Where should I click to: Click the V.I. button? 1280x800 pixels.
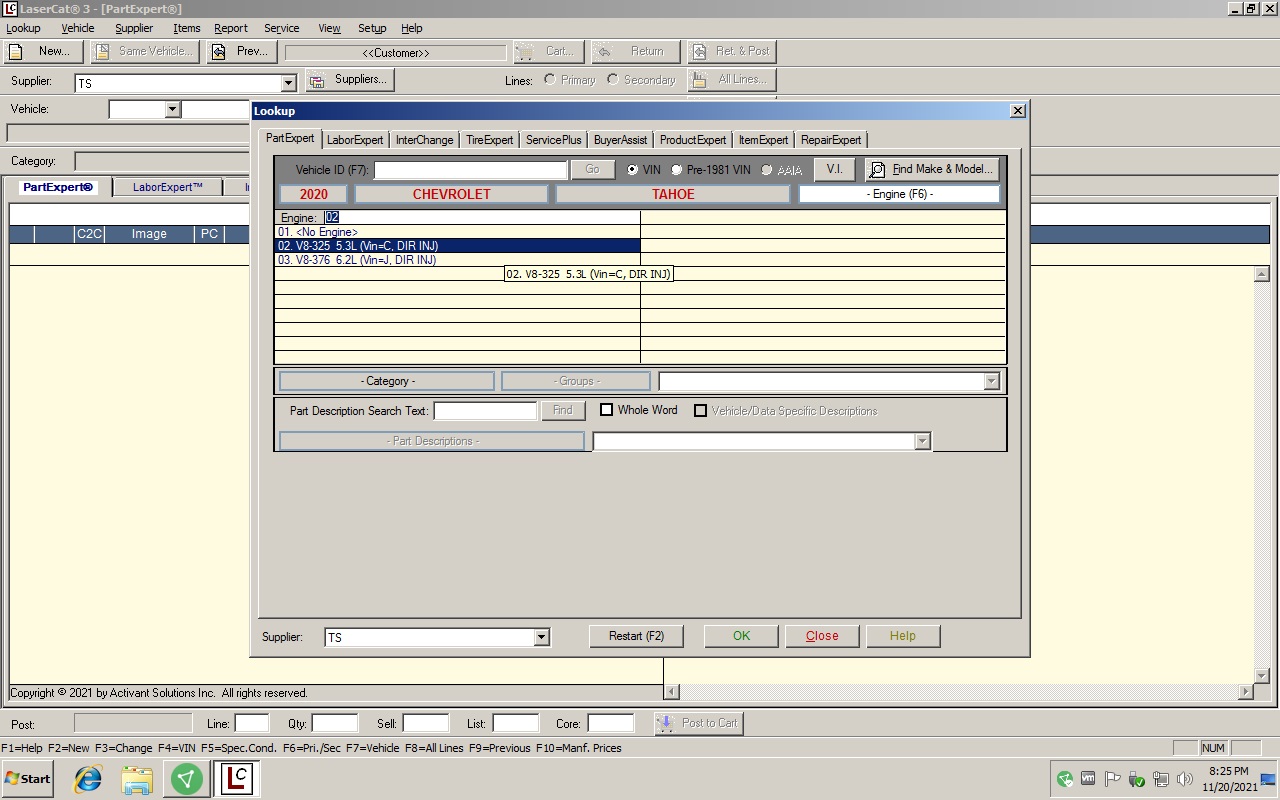click(x=835, y=169)
